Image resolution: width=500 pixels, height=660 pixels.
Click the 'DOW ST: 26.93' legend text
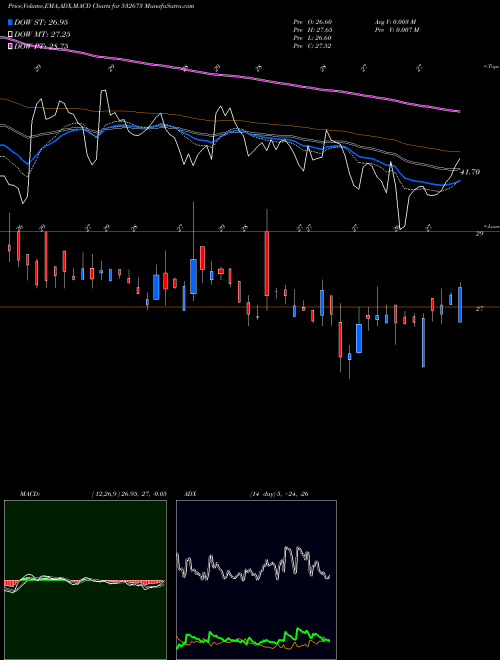(x=41, y=22)
